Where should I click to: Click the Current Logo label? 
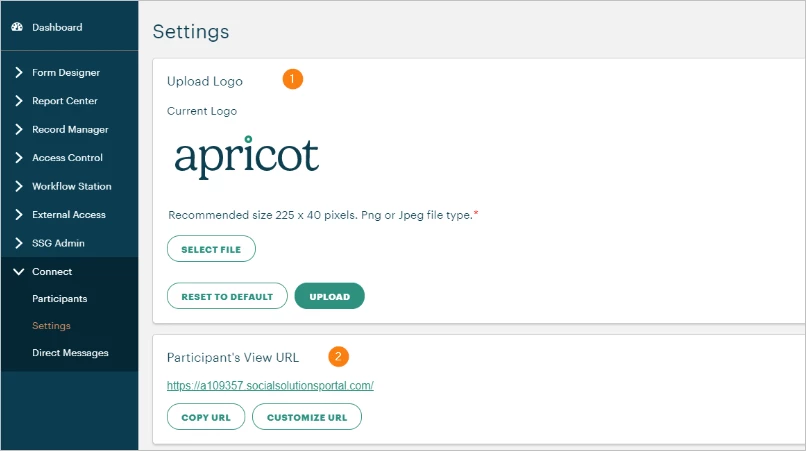(x=202, y=111)
